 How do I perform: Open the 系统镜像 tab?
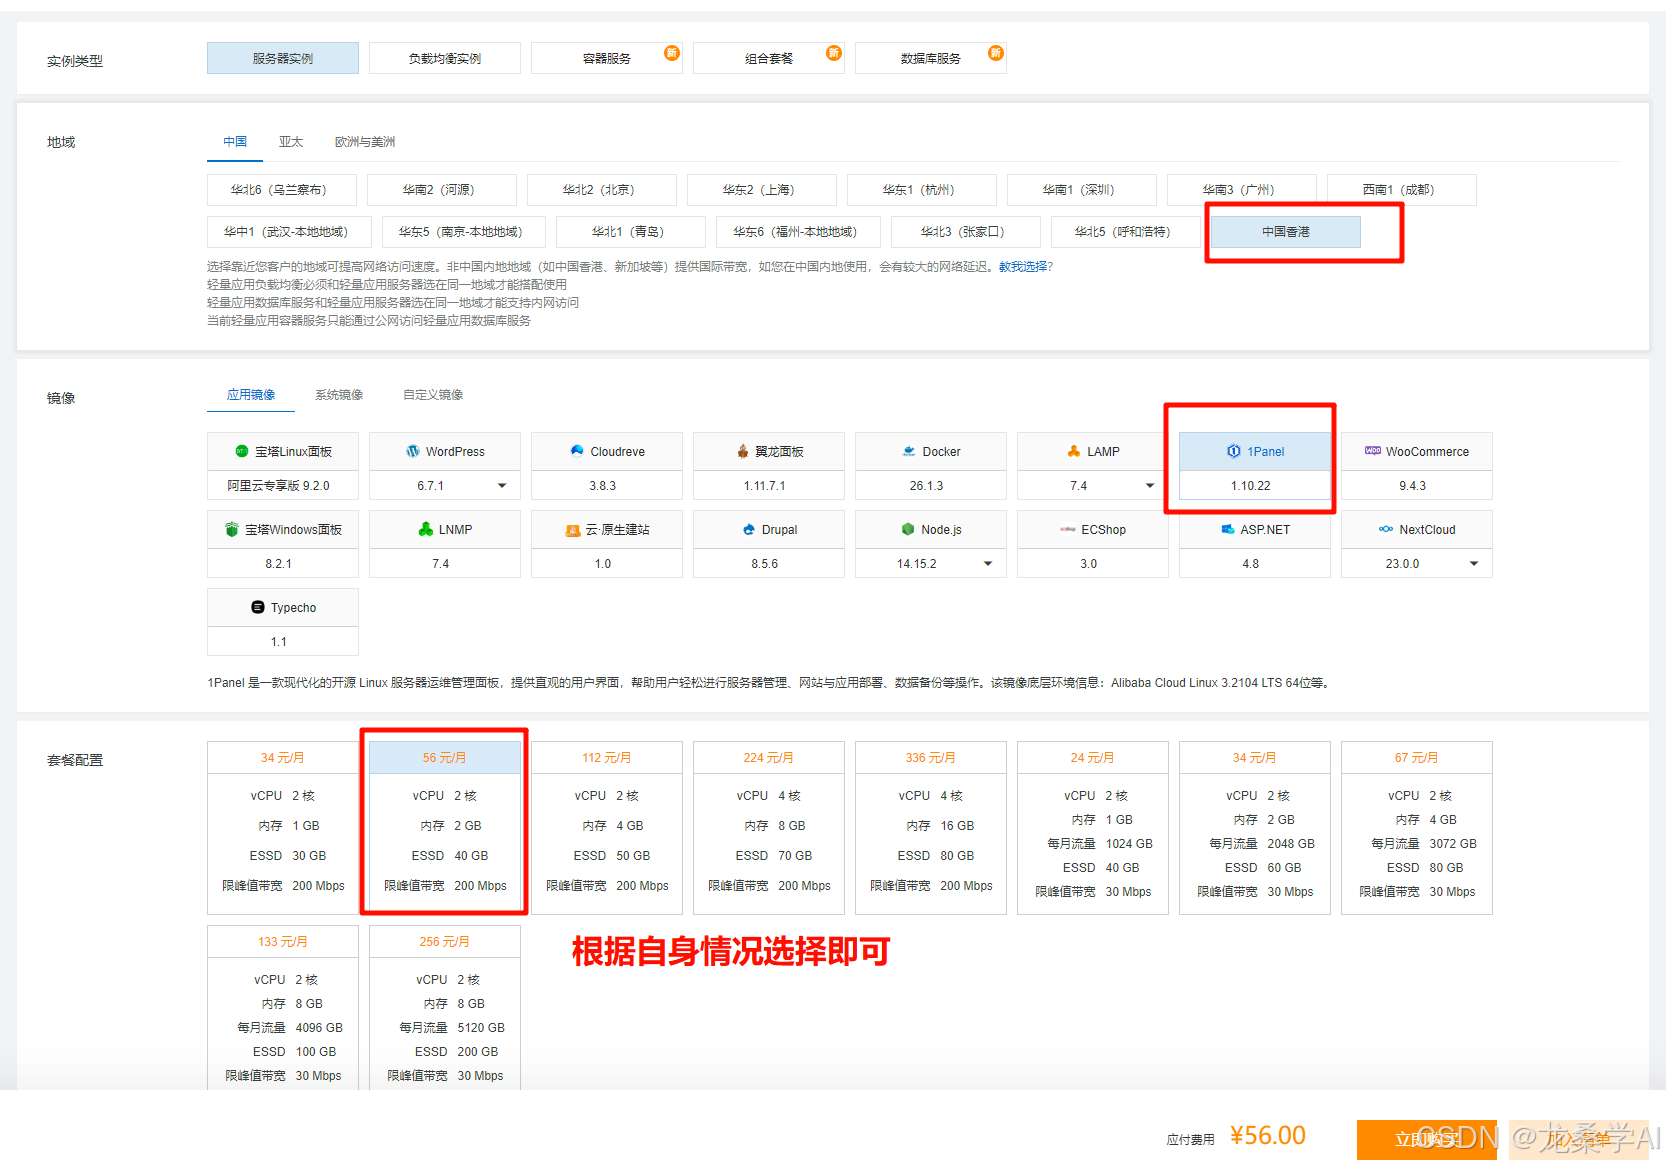coord(339,395)
